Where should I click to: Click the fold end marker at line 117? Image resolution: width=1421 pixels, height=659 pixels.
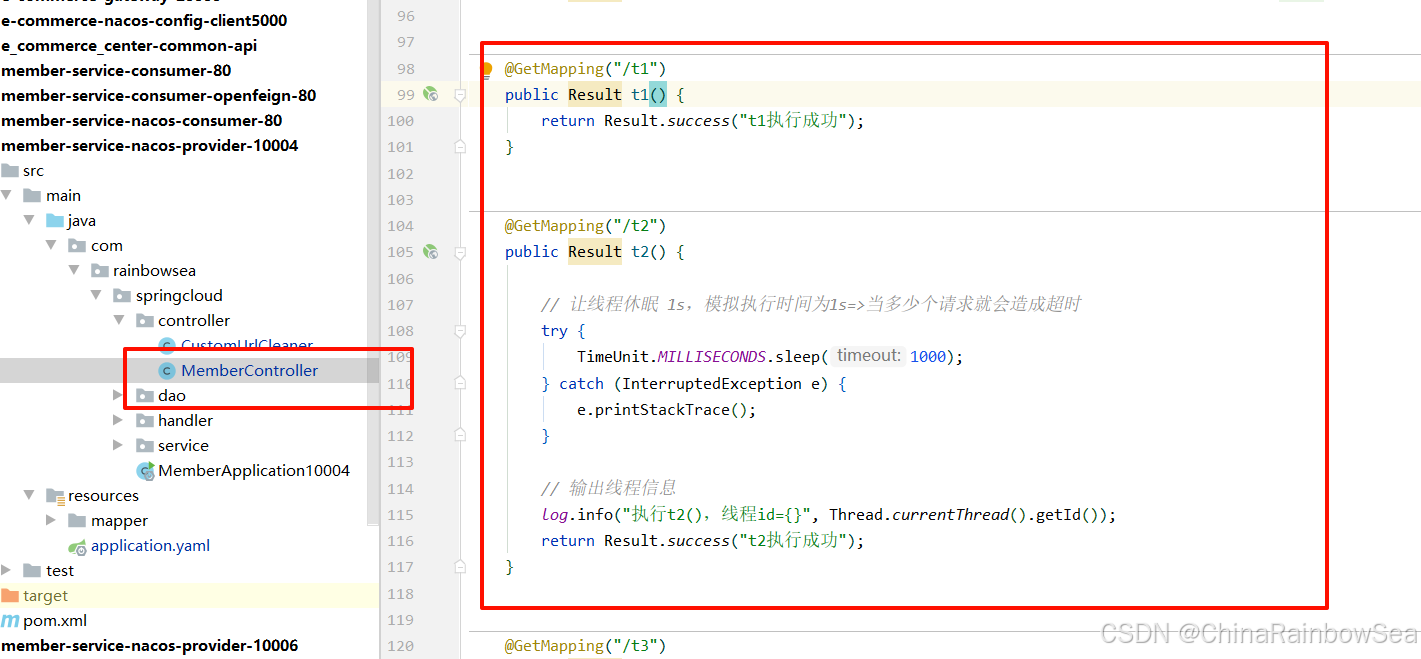coord(460,567)
